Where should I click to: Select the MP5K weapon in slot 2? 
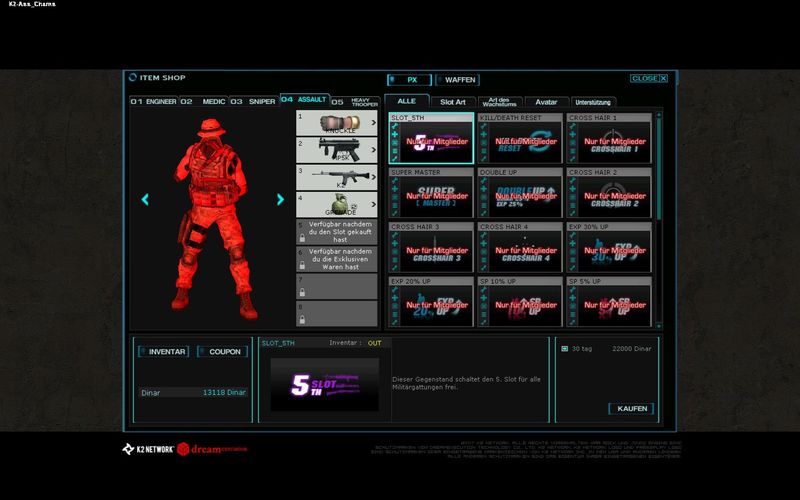pos(337,150)
